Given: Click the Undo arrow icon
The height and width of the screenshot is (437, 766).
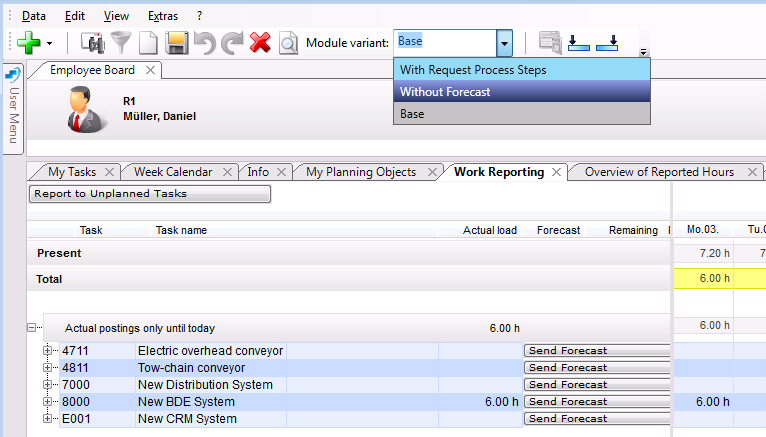Looking at the screenshot, I should click(205, 43).
